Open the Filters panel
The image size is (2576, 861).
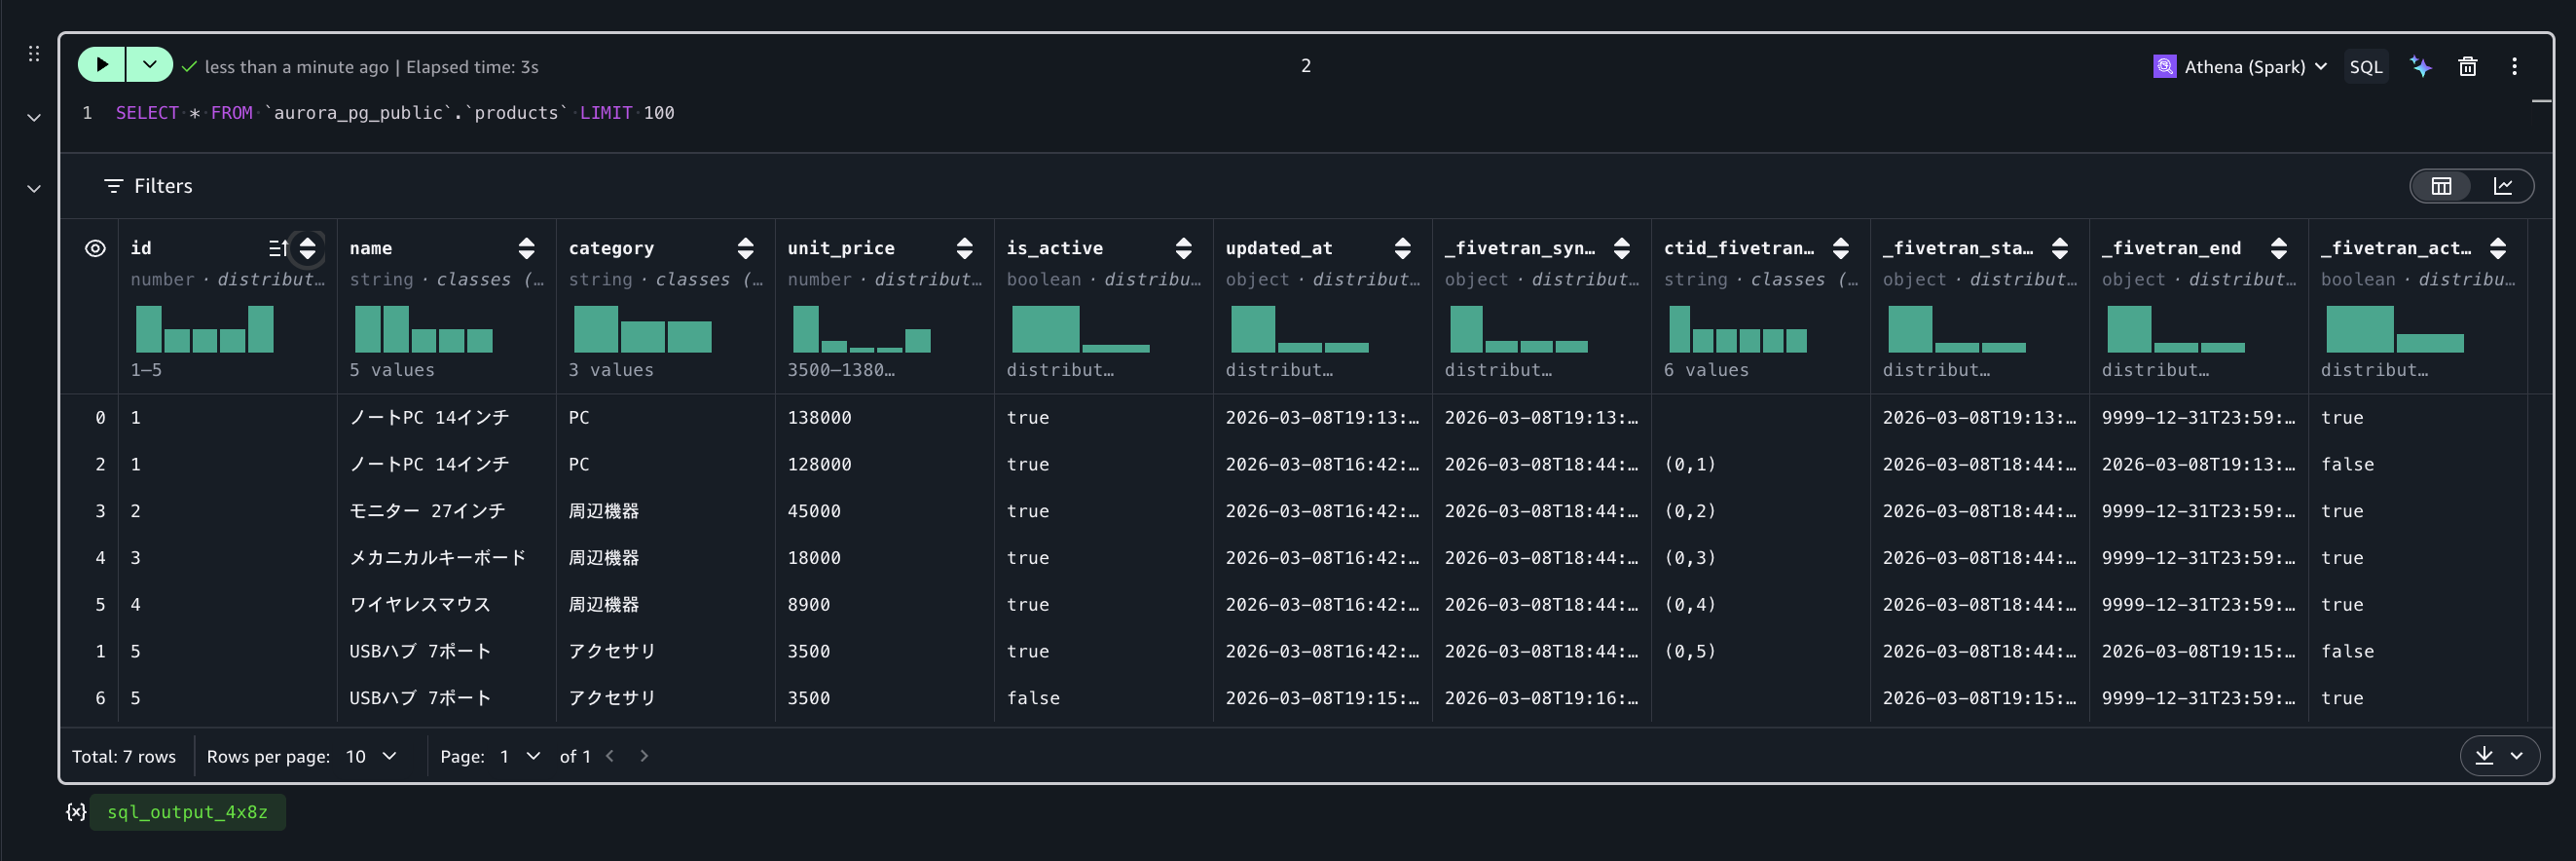pyautogui.click(x=148, y=186)
